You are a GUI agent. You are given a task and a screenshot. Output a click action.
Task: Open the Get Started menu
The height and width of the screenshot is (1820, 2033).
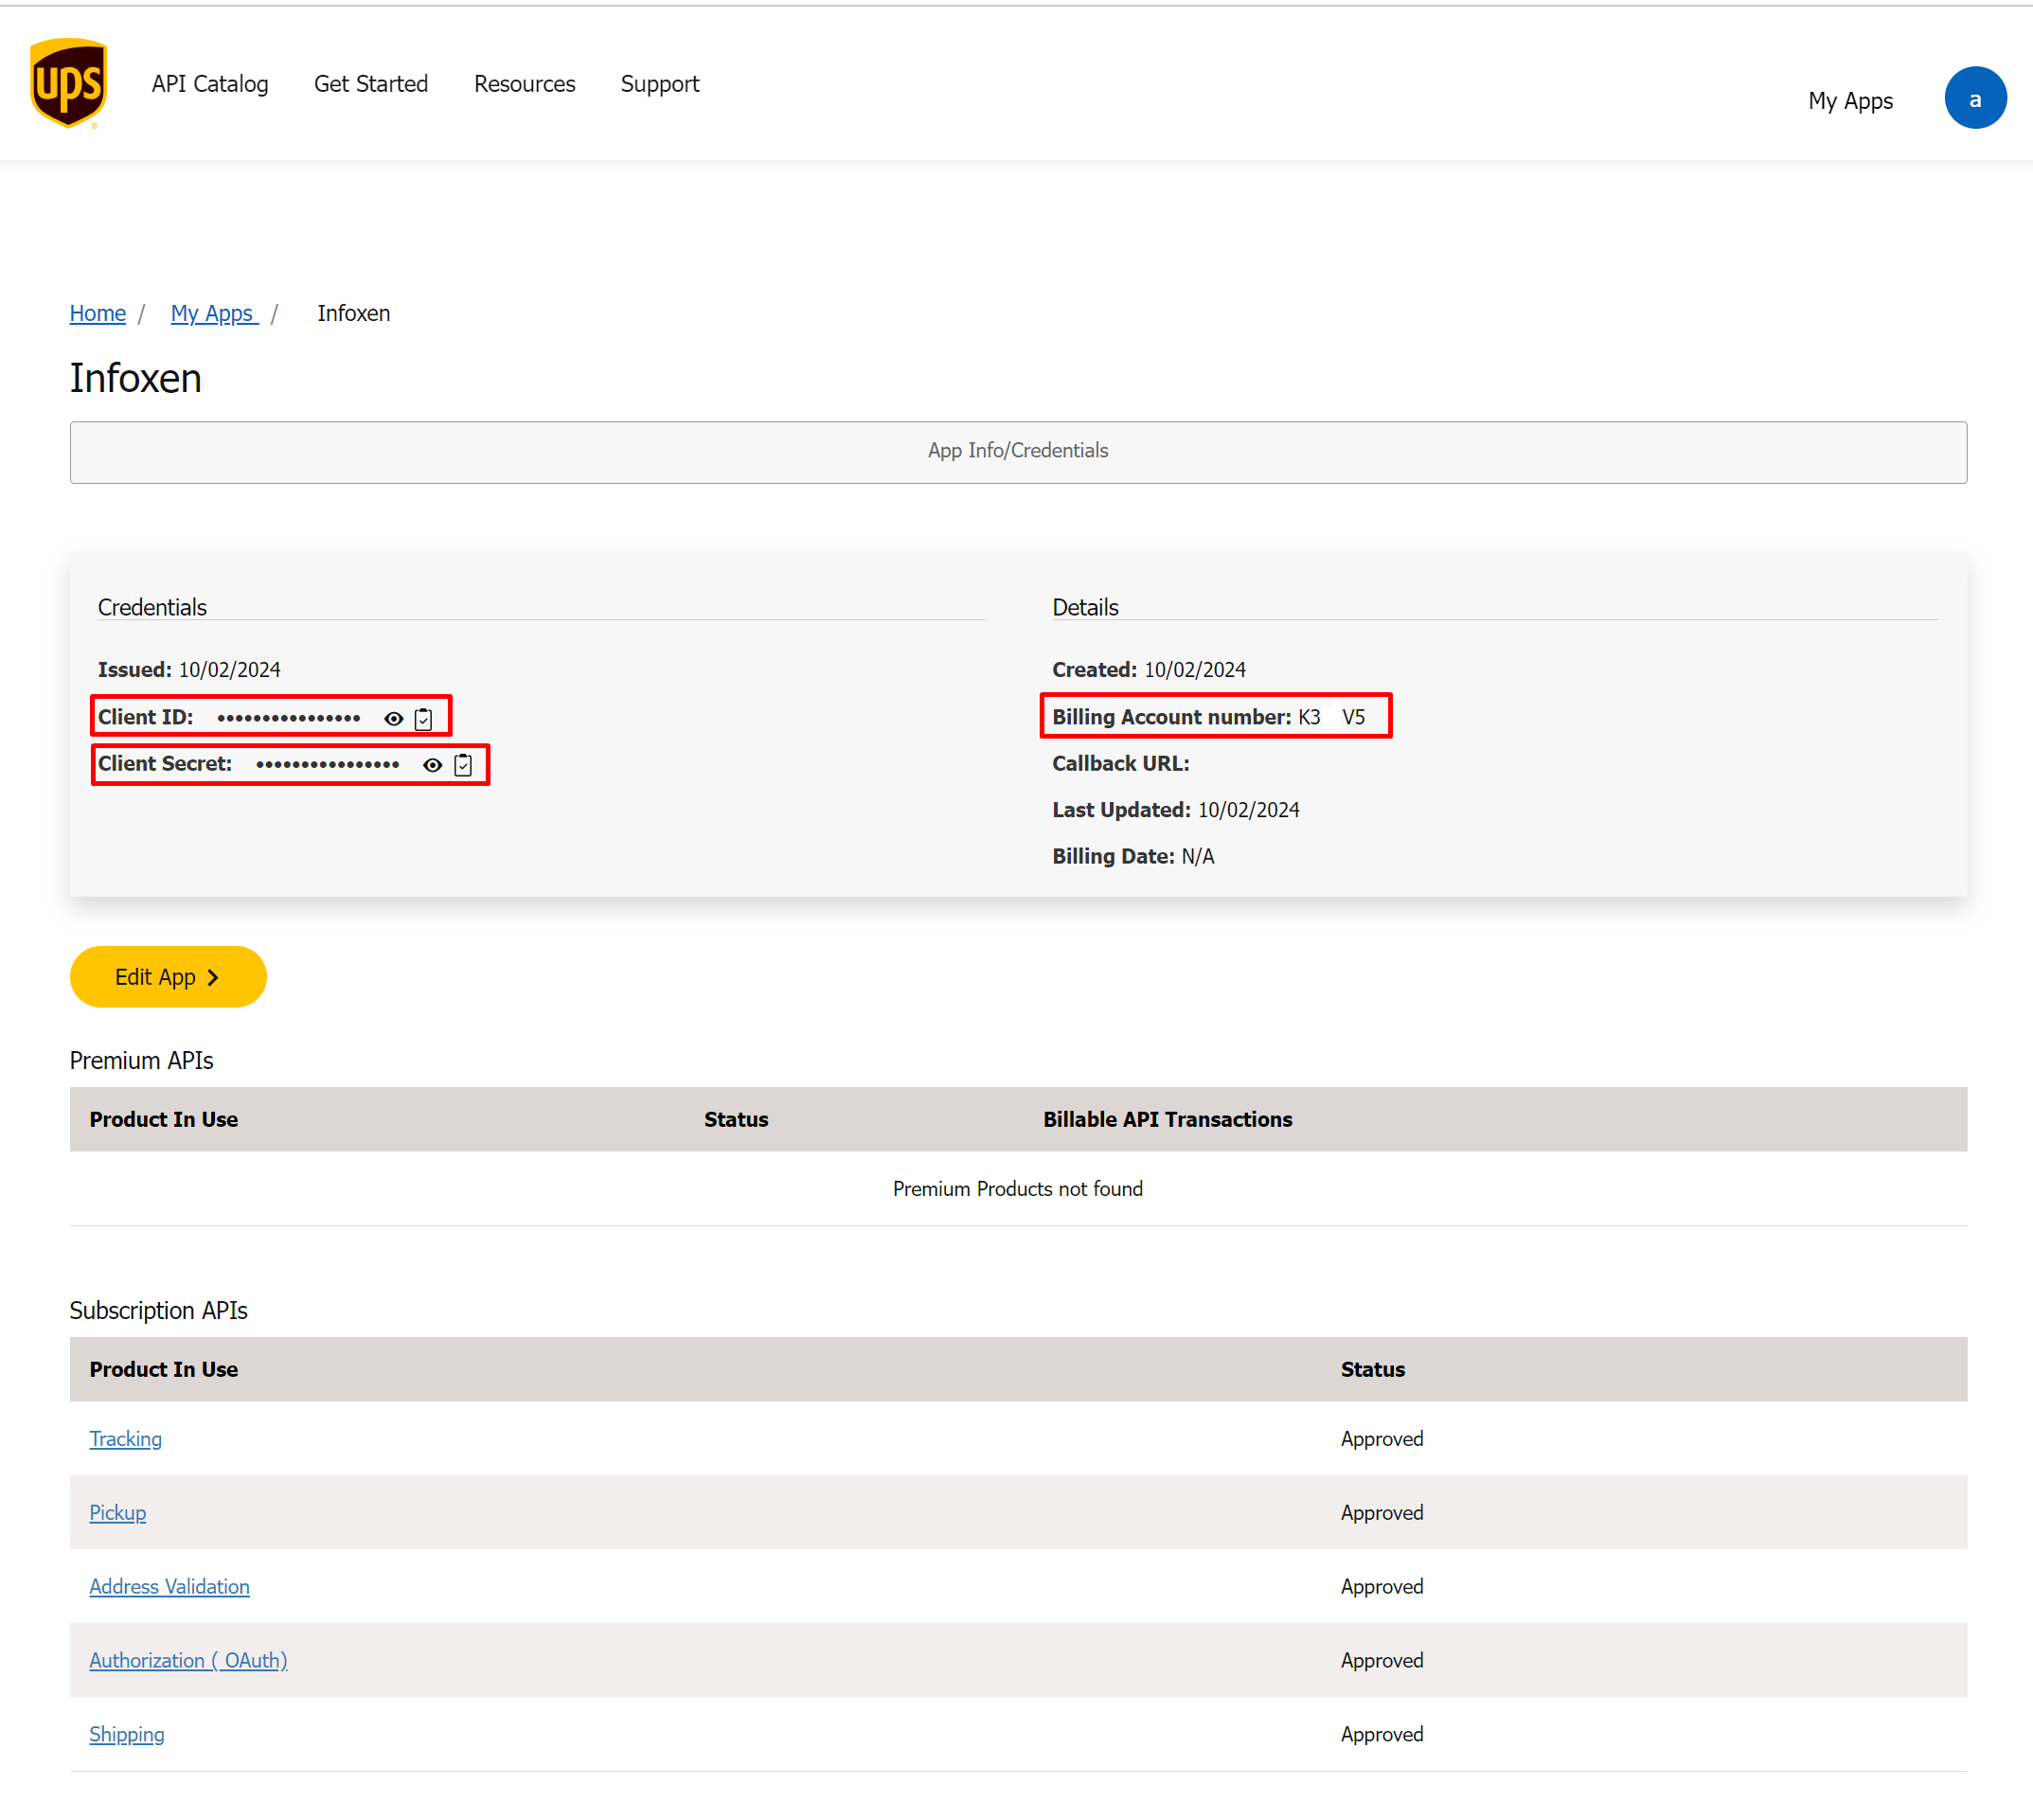[371, 84]
